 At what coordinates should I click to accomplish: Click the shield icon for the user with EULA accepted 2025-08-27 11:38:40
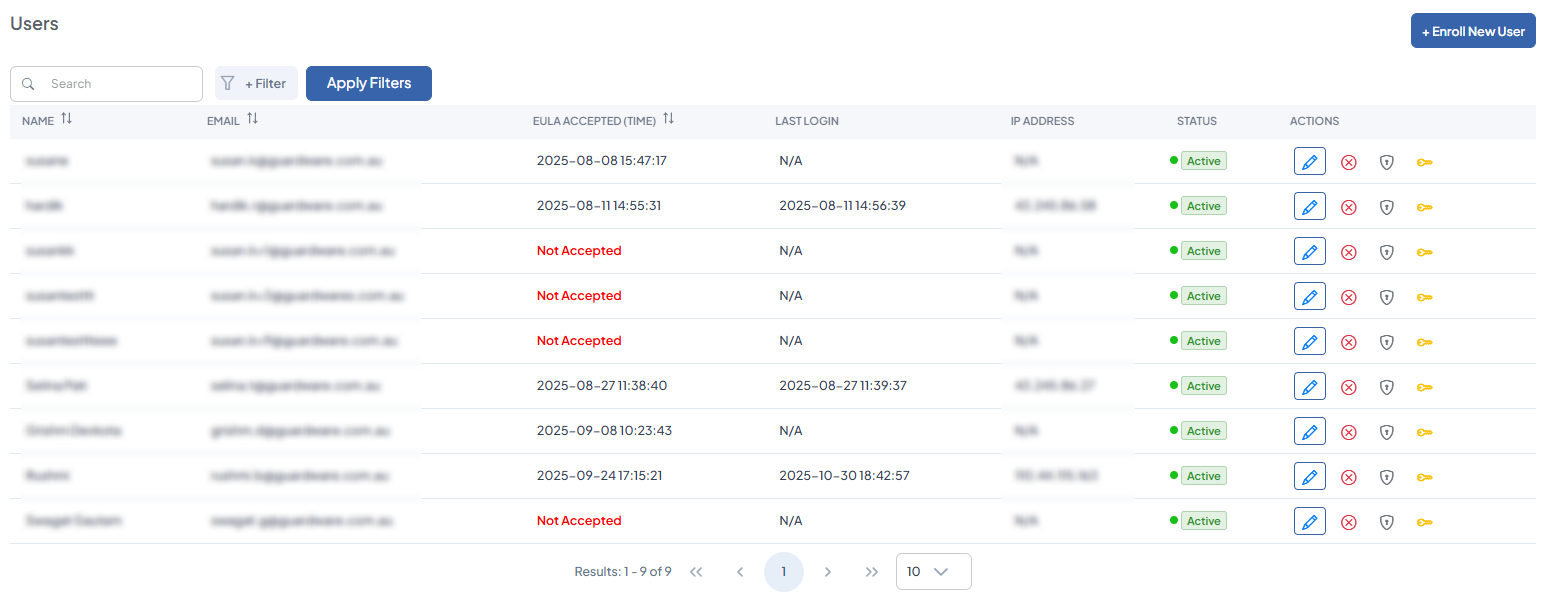pos(1386,387)
